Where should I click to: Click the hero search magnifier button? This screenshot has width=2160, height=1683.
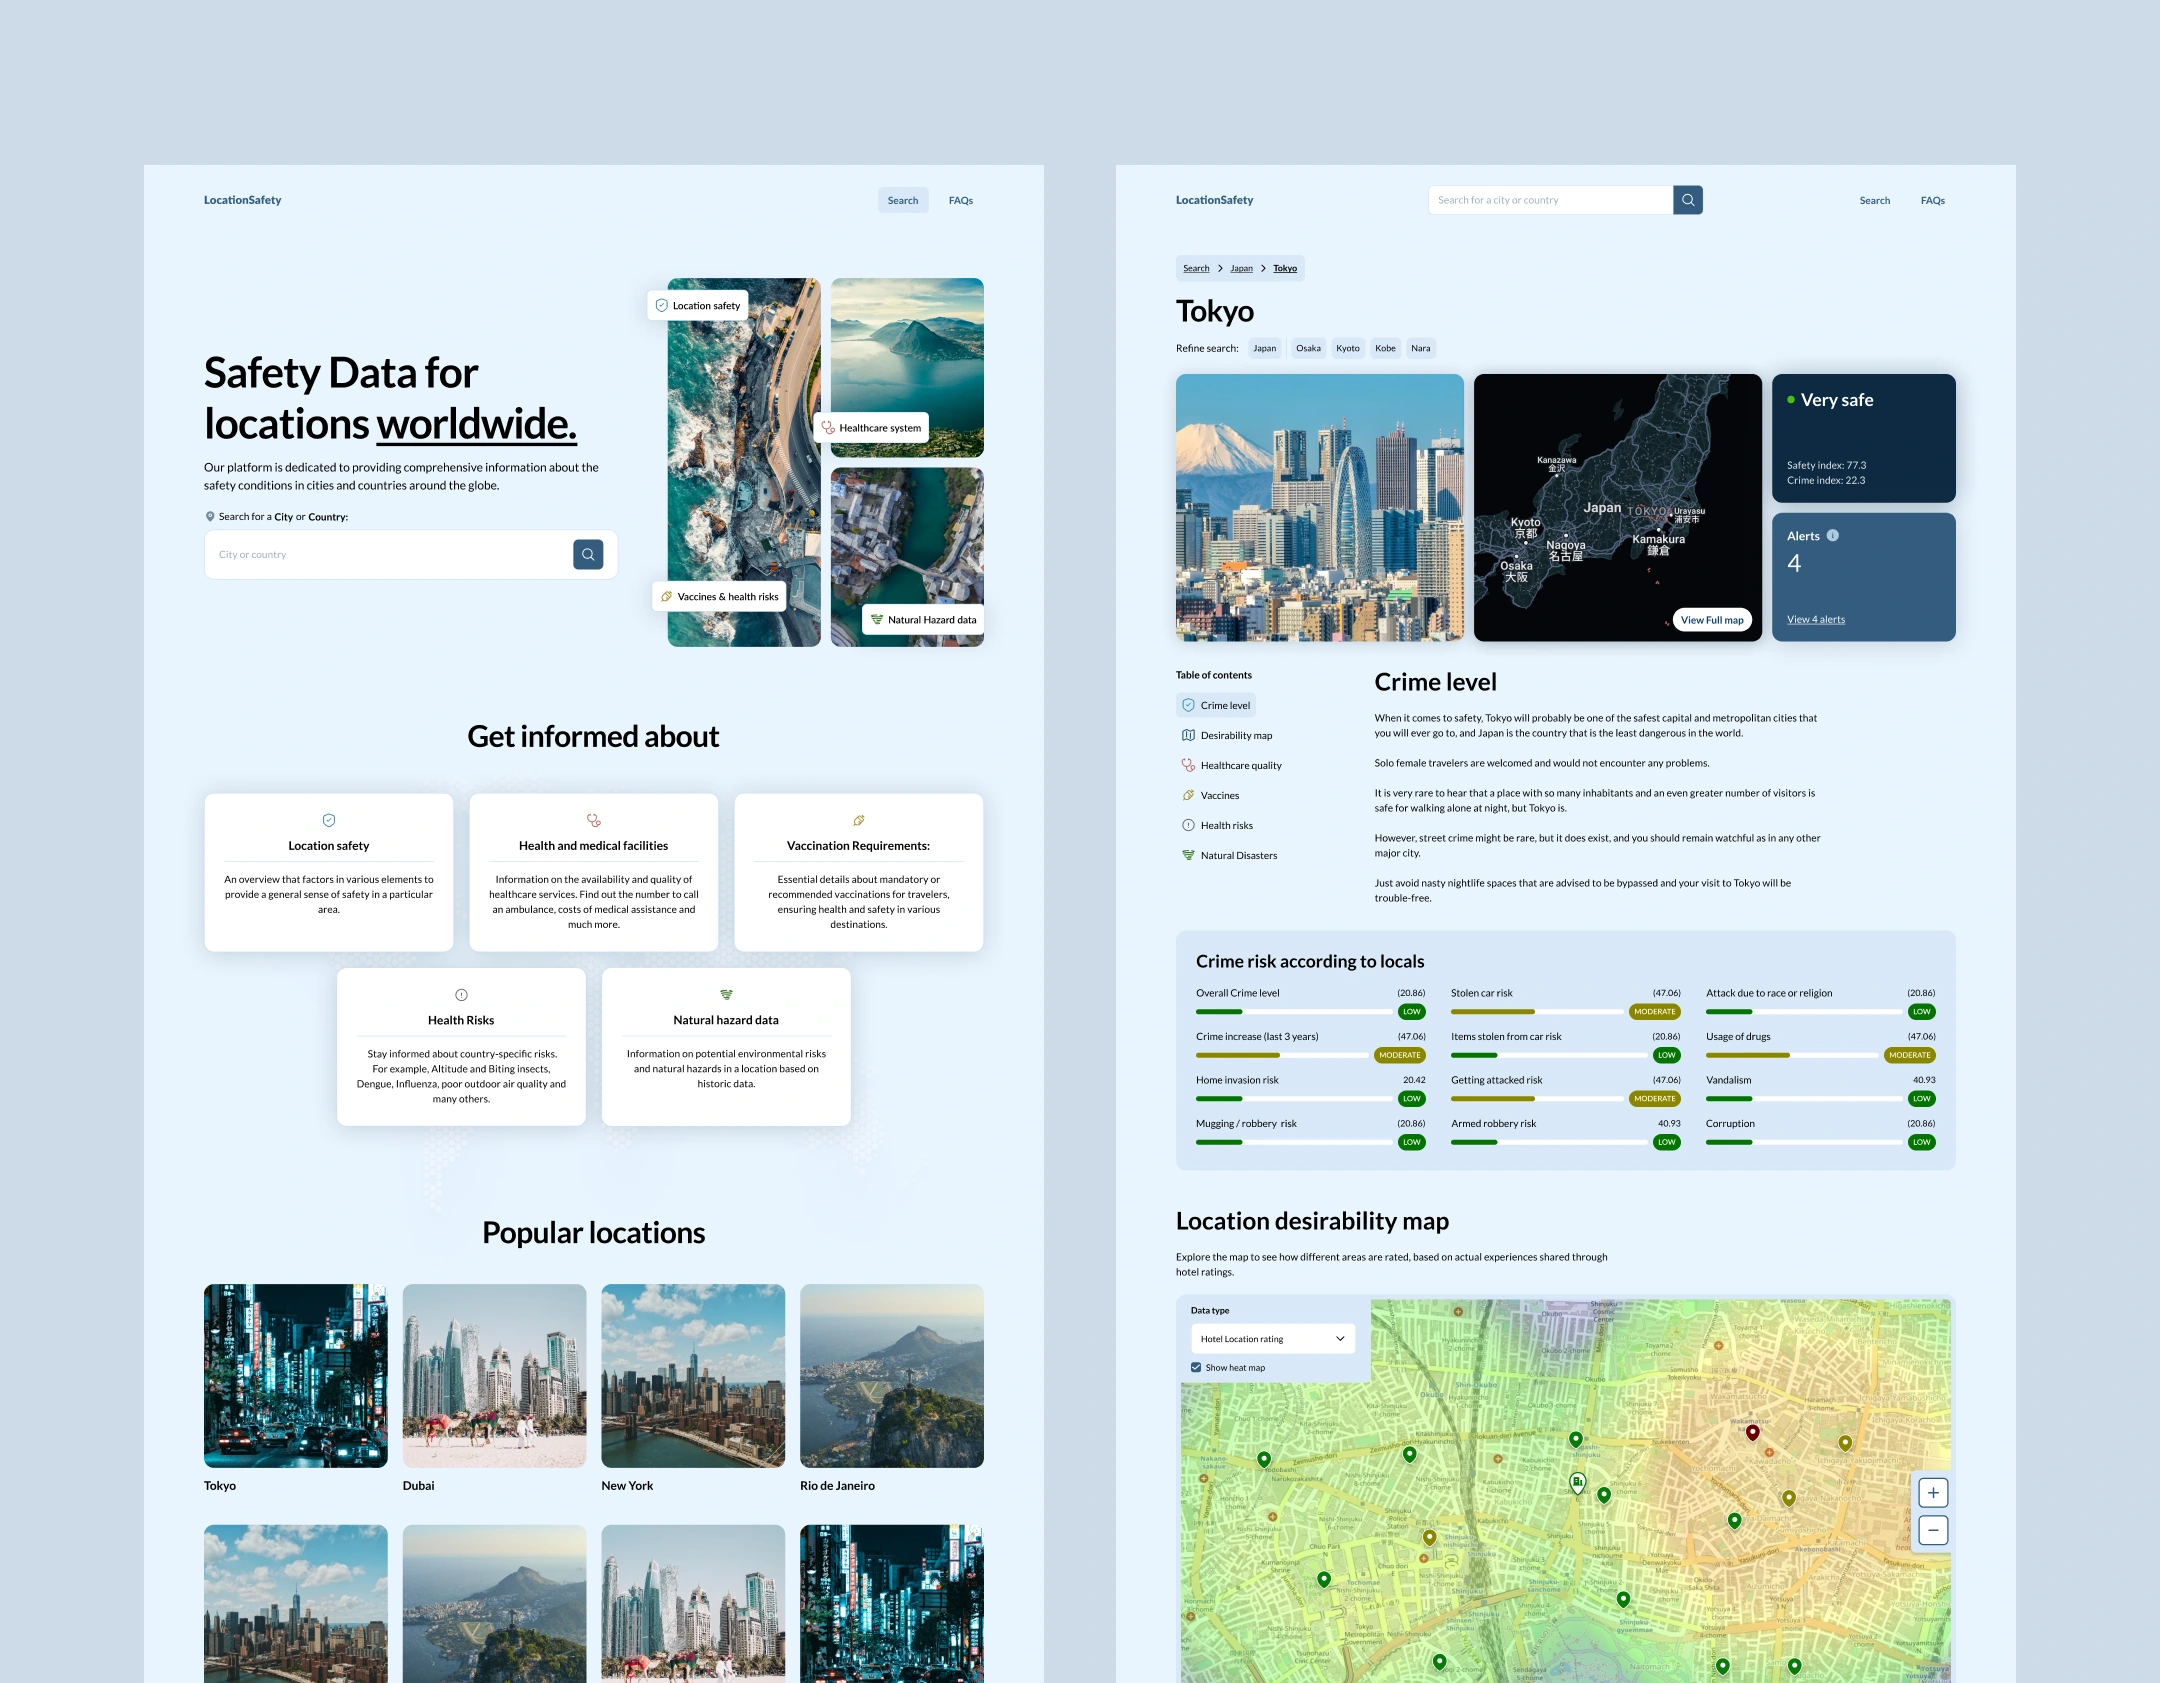coord(588,554)
